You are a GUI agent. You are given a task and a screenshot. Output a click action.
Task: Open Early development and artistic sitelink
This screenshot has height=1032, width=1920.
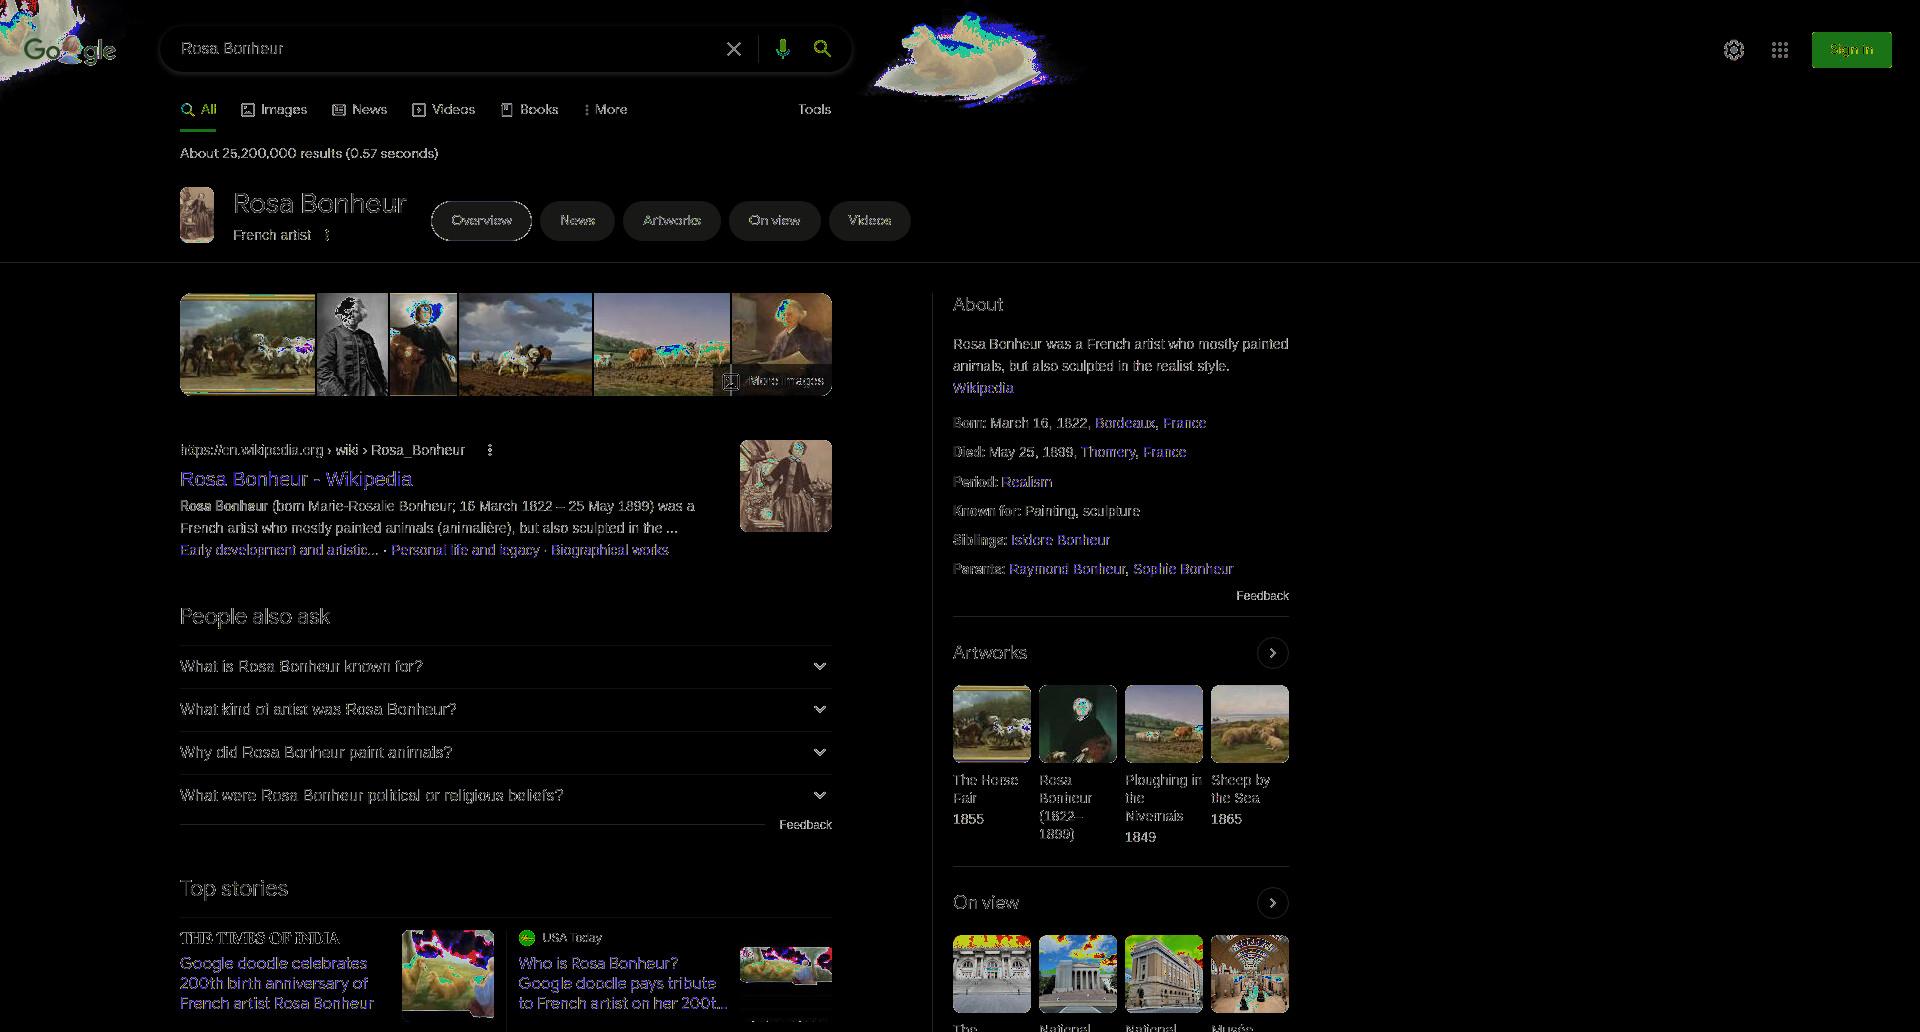pos(279,550)
